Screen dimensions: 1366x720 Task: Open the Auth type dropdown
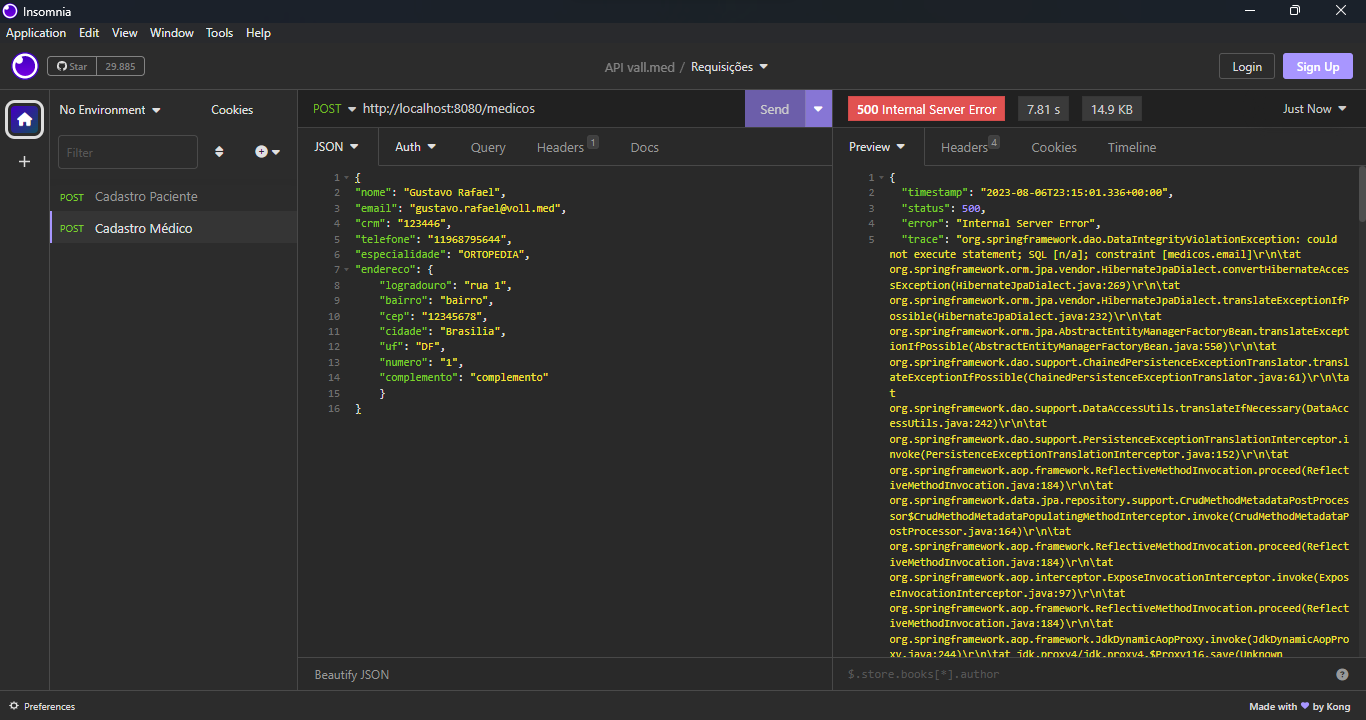pos(416,147)
